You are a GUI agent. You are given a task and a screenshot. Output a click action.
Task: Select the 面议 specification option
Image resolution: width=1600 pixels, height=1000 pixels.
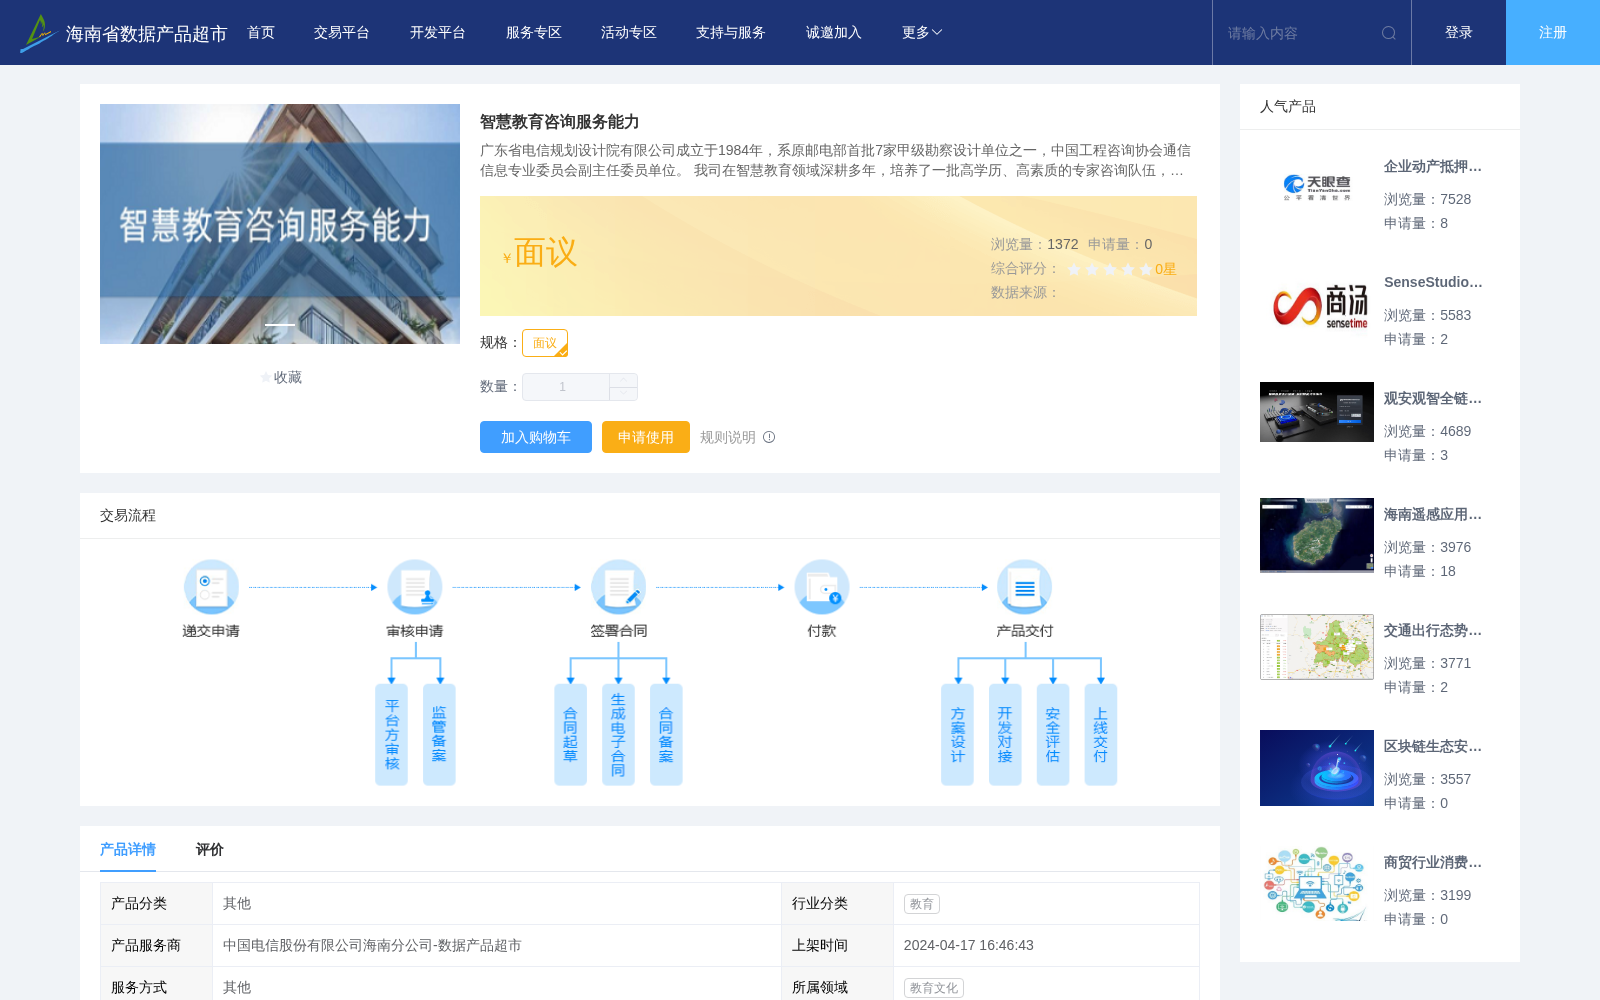(x=545, y=343)
